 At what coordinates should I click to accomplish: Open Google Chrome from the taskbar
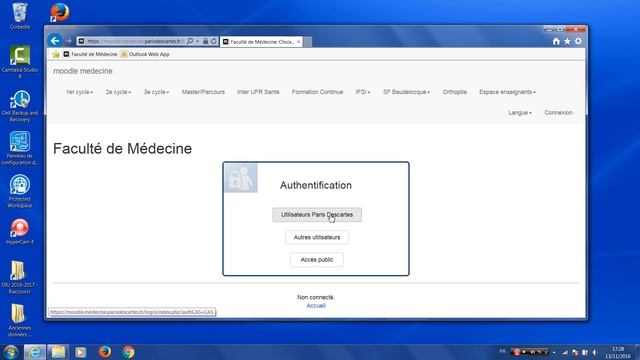[128, 352]
